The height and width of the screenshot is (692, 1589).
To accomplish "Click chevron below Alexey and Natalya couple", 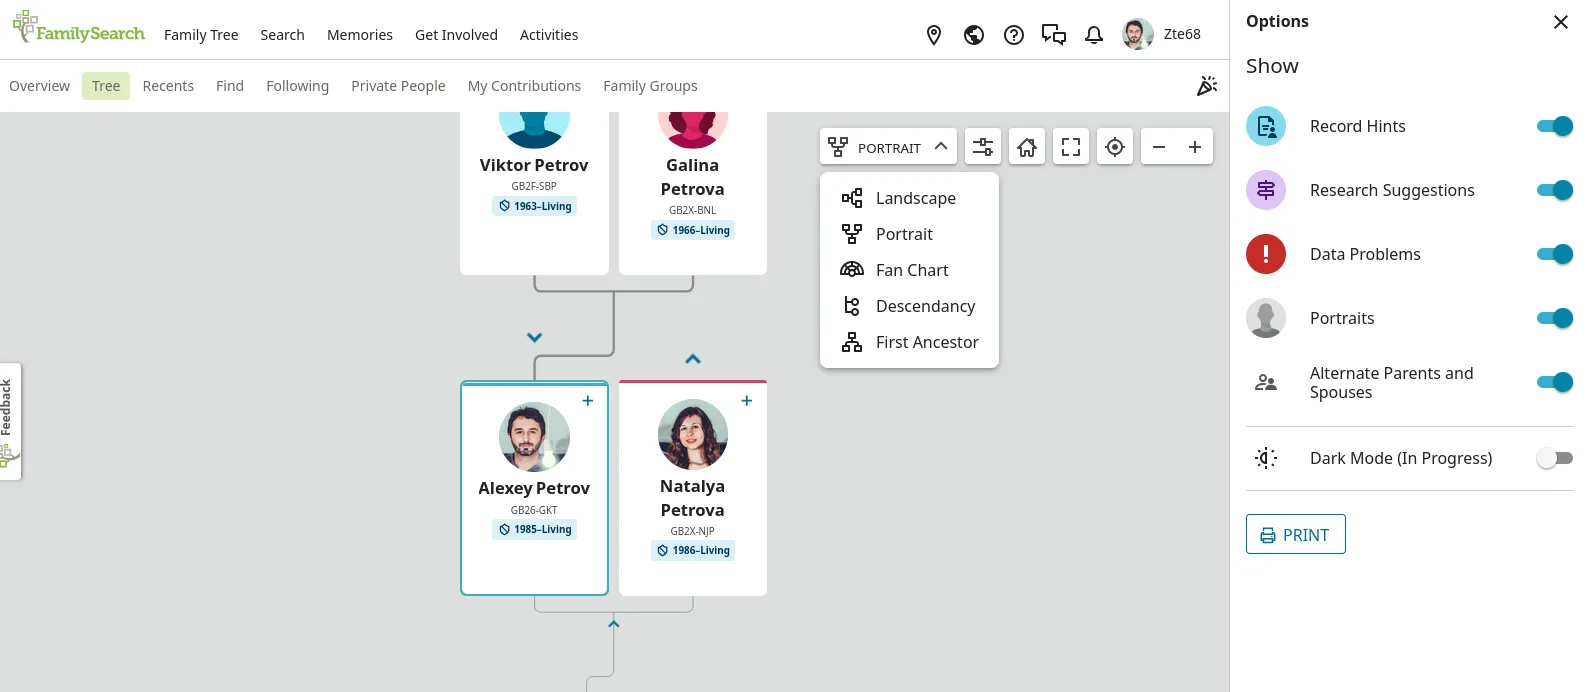I will click(614, 624).
